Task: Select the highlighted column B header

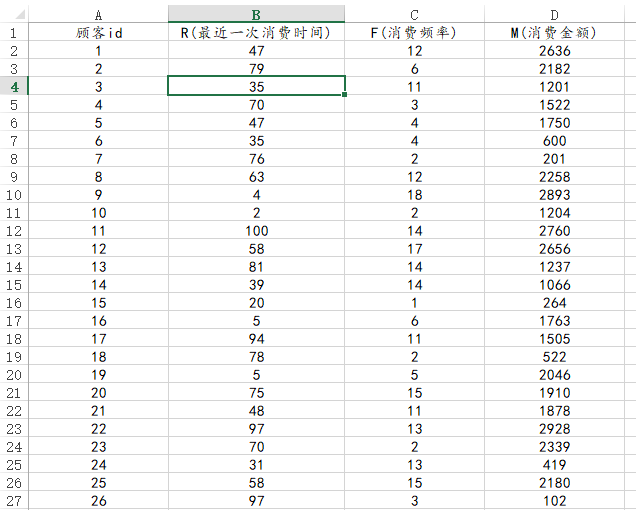Action: pos(256,14)
